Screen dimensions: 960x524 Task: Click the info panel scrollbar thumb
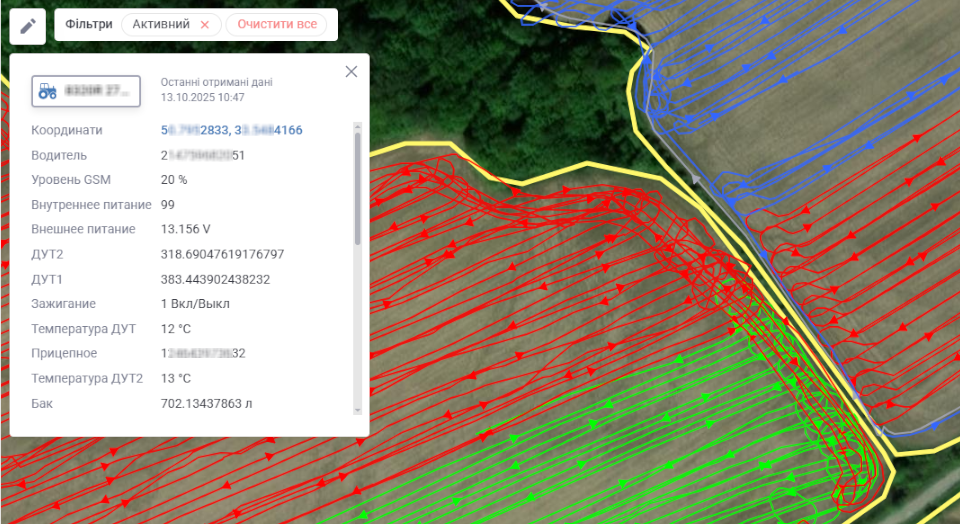pos(358,189)
